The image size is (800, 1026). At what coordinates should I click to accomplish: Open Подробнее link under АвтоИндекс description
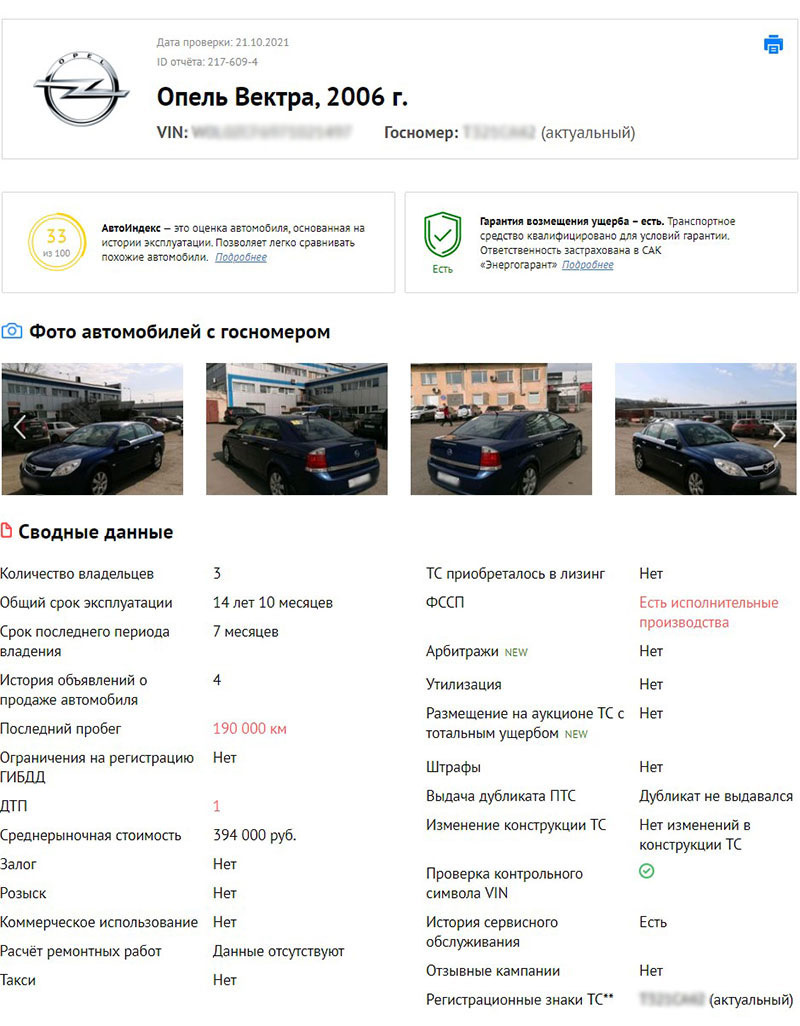click(x=241, y=257)
